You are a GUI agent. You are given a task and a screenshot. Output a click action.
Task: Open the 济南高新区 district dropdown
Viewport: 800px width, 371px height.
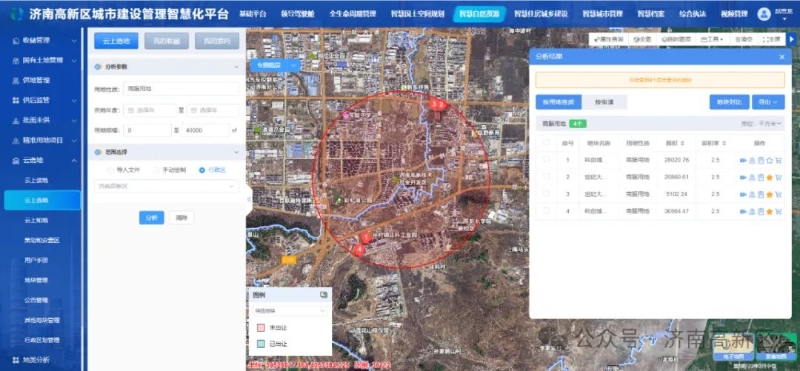coord(166,186)
